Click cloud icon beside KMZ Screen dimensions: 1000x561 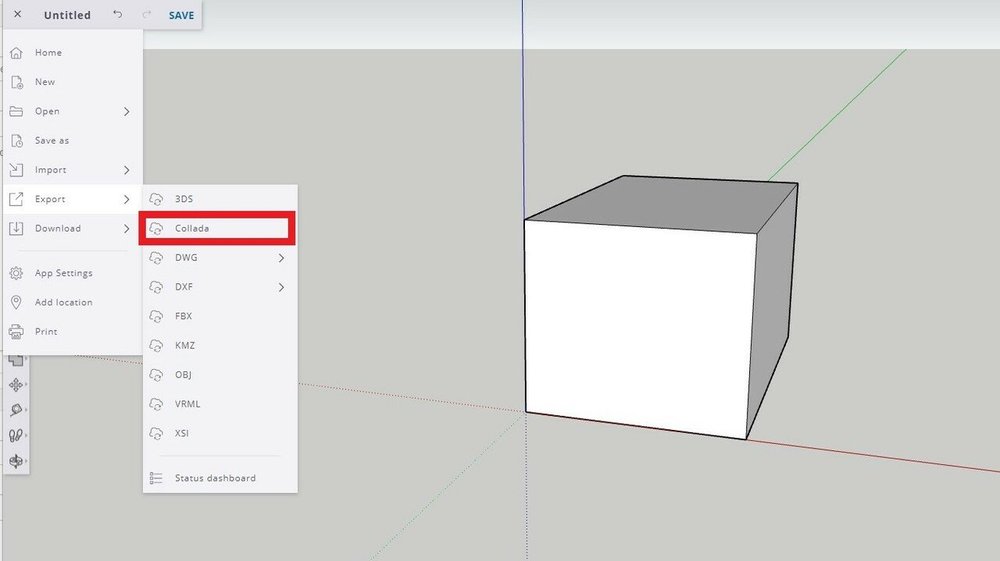click(x=156, y=346)
